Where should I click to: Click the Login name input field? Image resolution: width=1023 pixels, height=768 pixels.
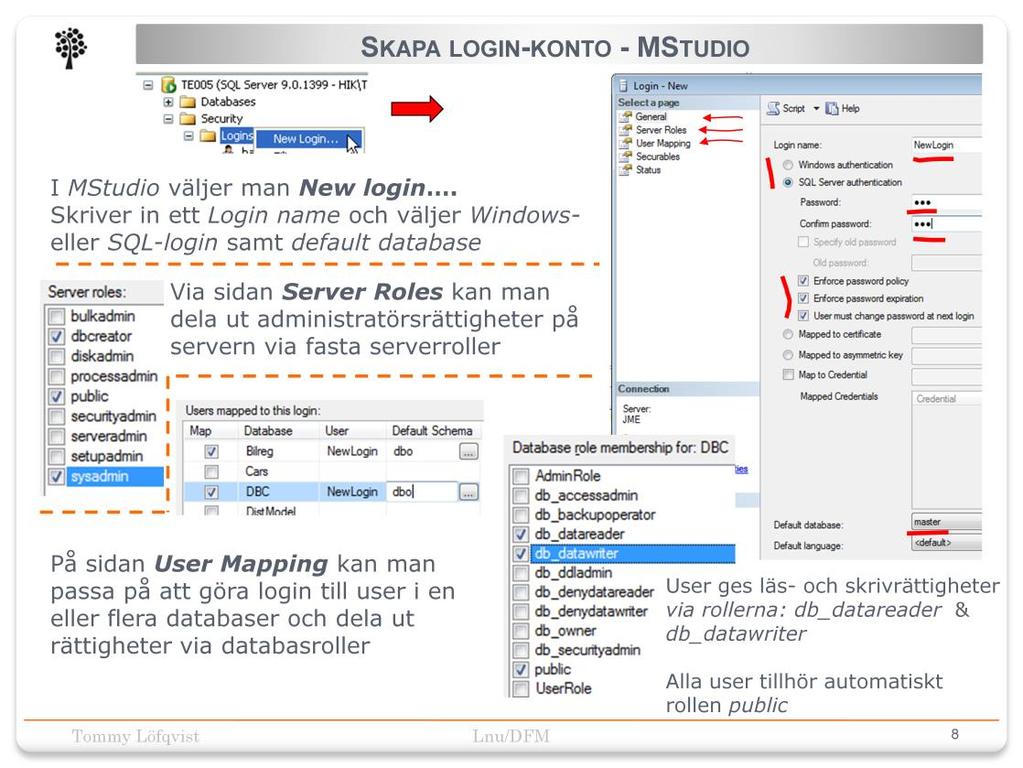(946, 145)
